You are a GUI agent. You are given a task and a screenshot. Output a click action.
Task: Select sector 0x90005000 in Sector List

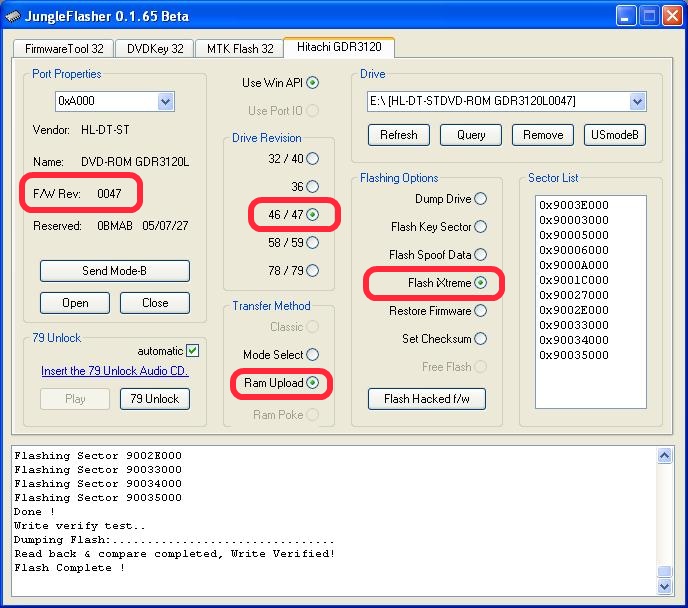click(573, 235)
